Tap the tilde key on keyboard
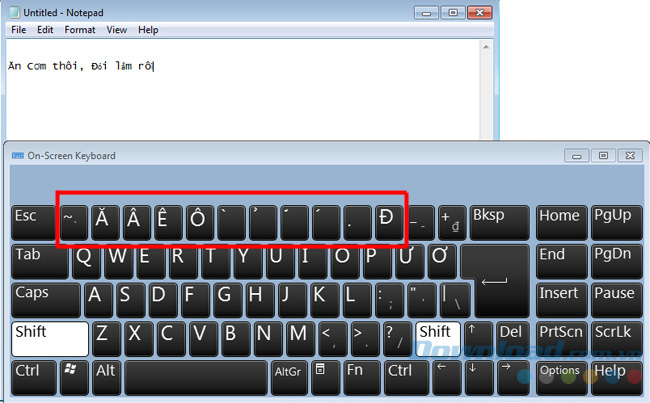Screen dimensions: 650x403 (x=74, y=223)
